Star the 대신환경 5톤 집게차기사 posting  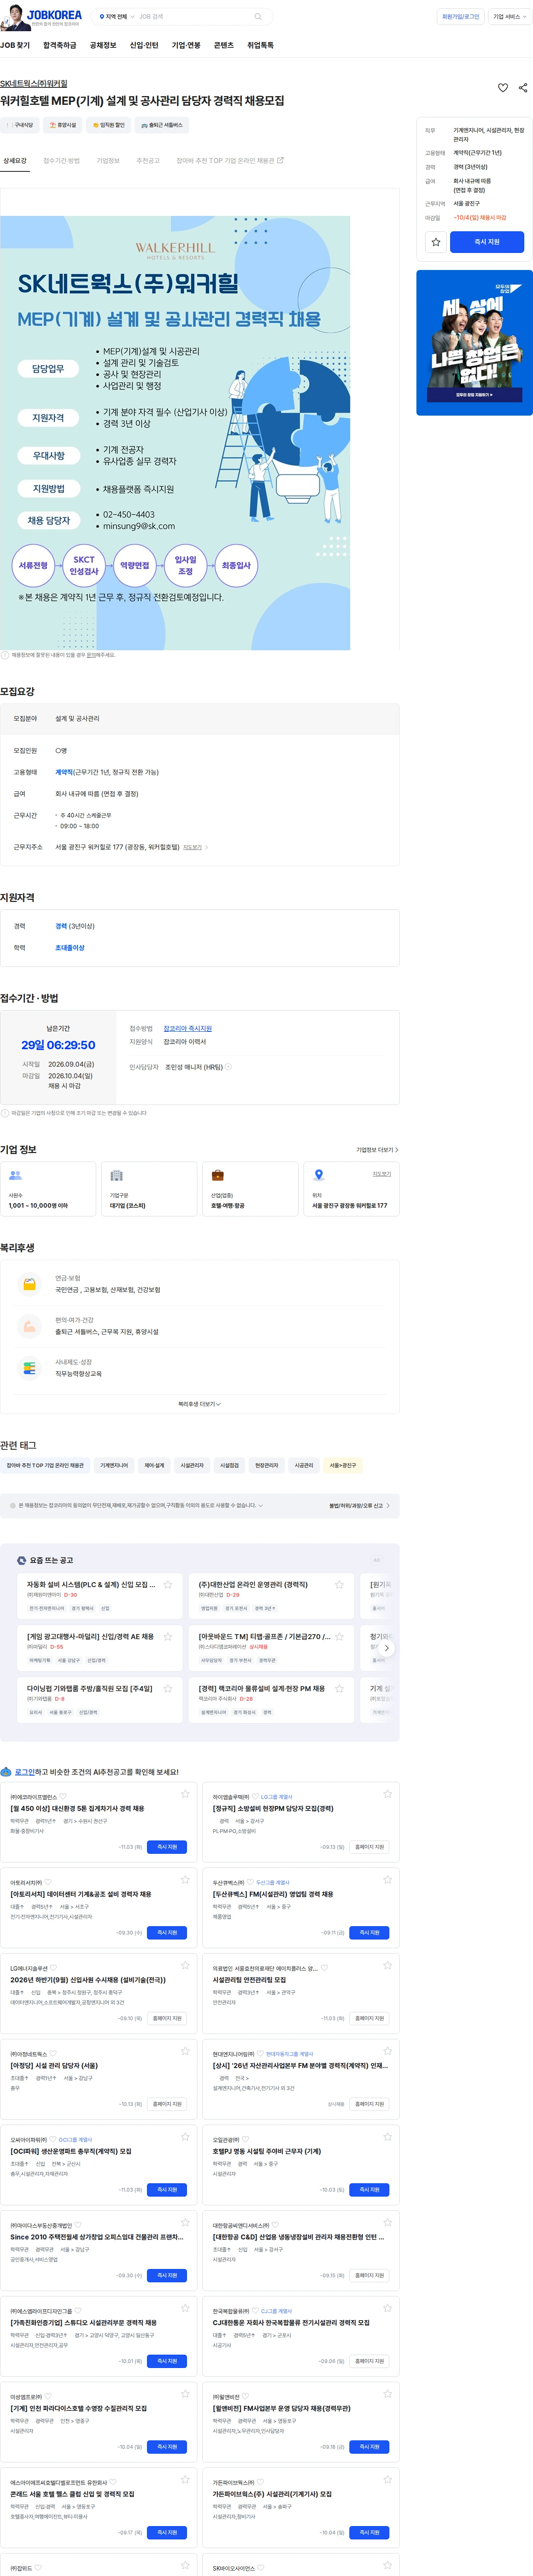point(185,1794)
